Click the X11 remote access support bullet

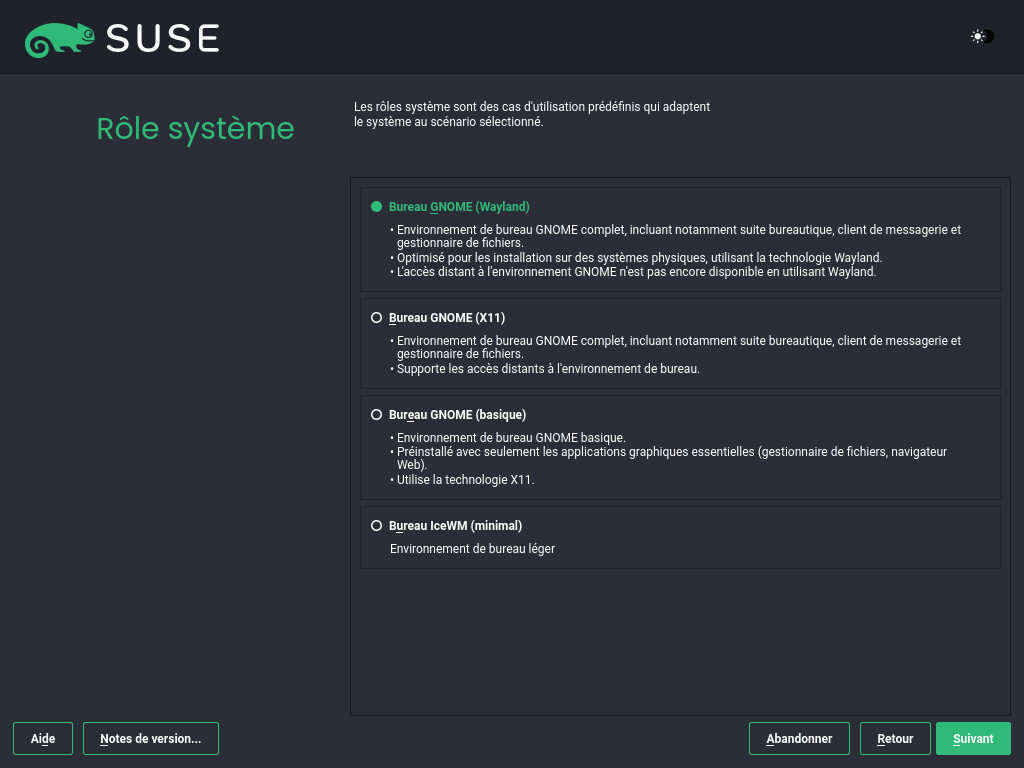coord(547,369)
